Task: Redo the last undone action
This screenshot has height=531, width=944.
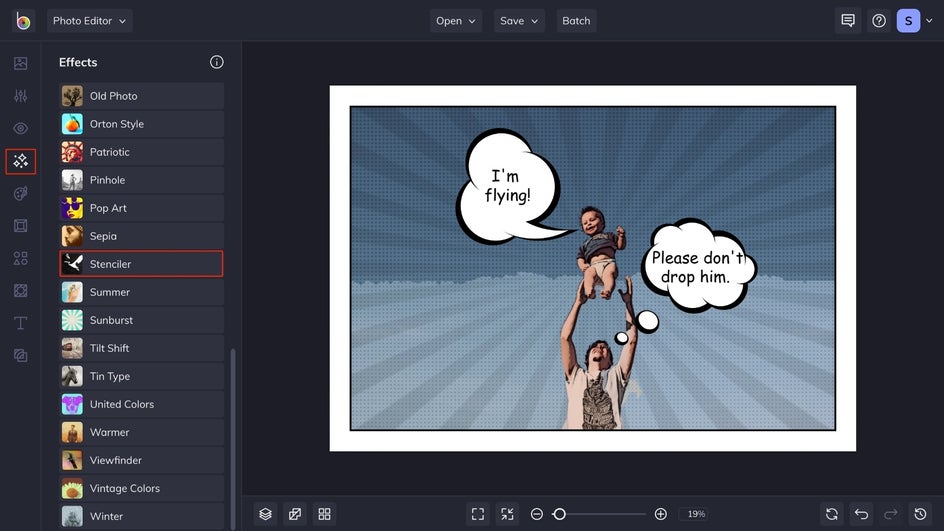Action: click(891, 514)
